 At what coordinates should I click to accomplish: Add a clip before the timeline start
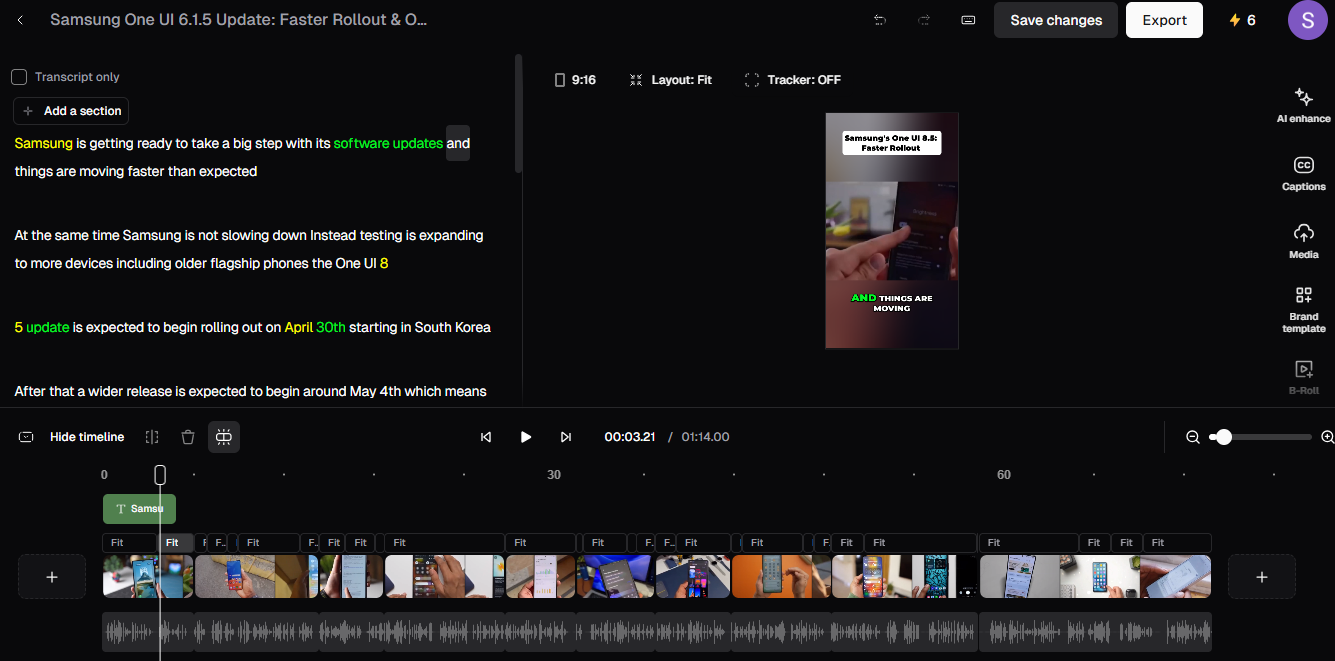[x=52, y=577]
